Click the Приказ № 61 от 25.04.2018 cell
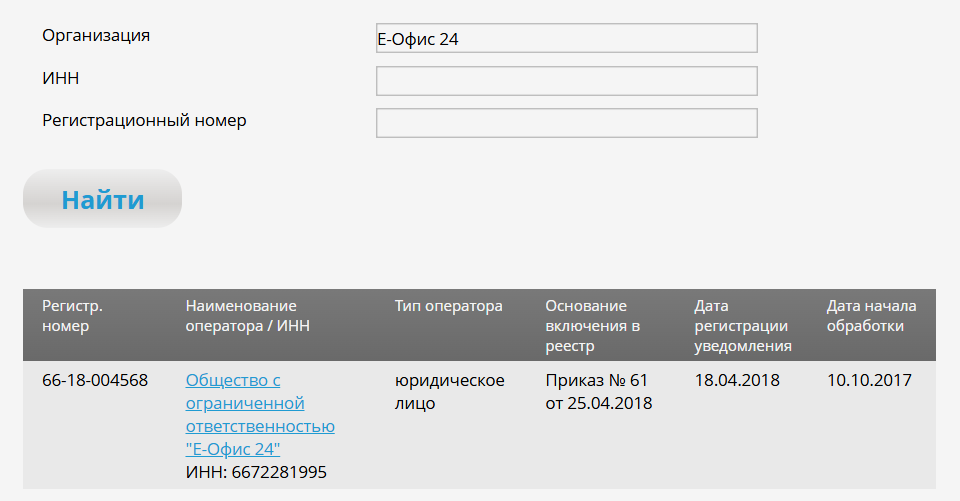The height and width of the screenshot is (501, 960). click(599, 392)
